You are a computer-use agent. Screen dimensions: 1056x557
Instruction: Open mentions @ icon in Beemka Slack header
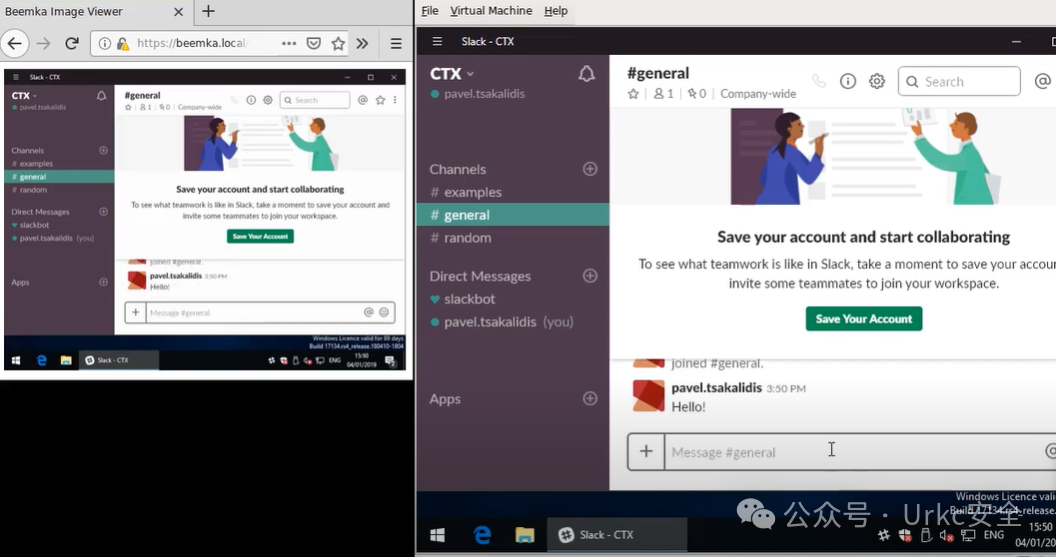pos(363,100)
